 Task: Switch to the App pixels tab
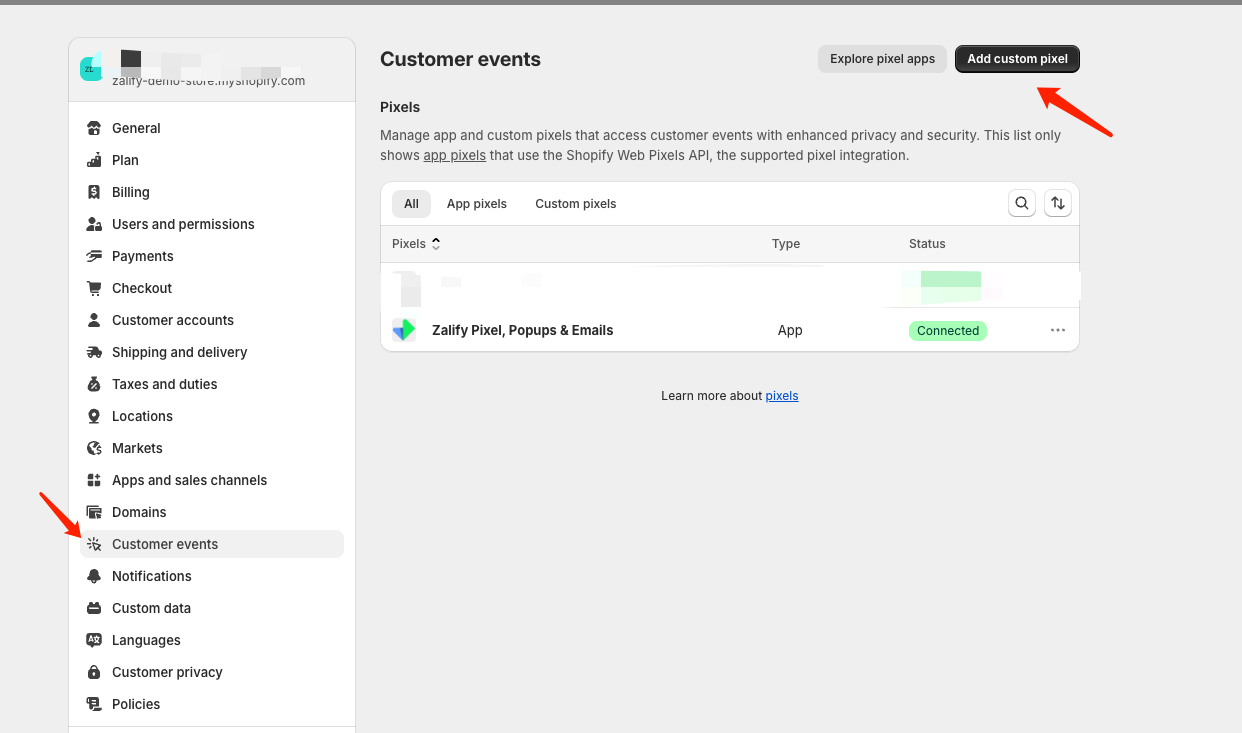point(476,204)
